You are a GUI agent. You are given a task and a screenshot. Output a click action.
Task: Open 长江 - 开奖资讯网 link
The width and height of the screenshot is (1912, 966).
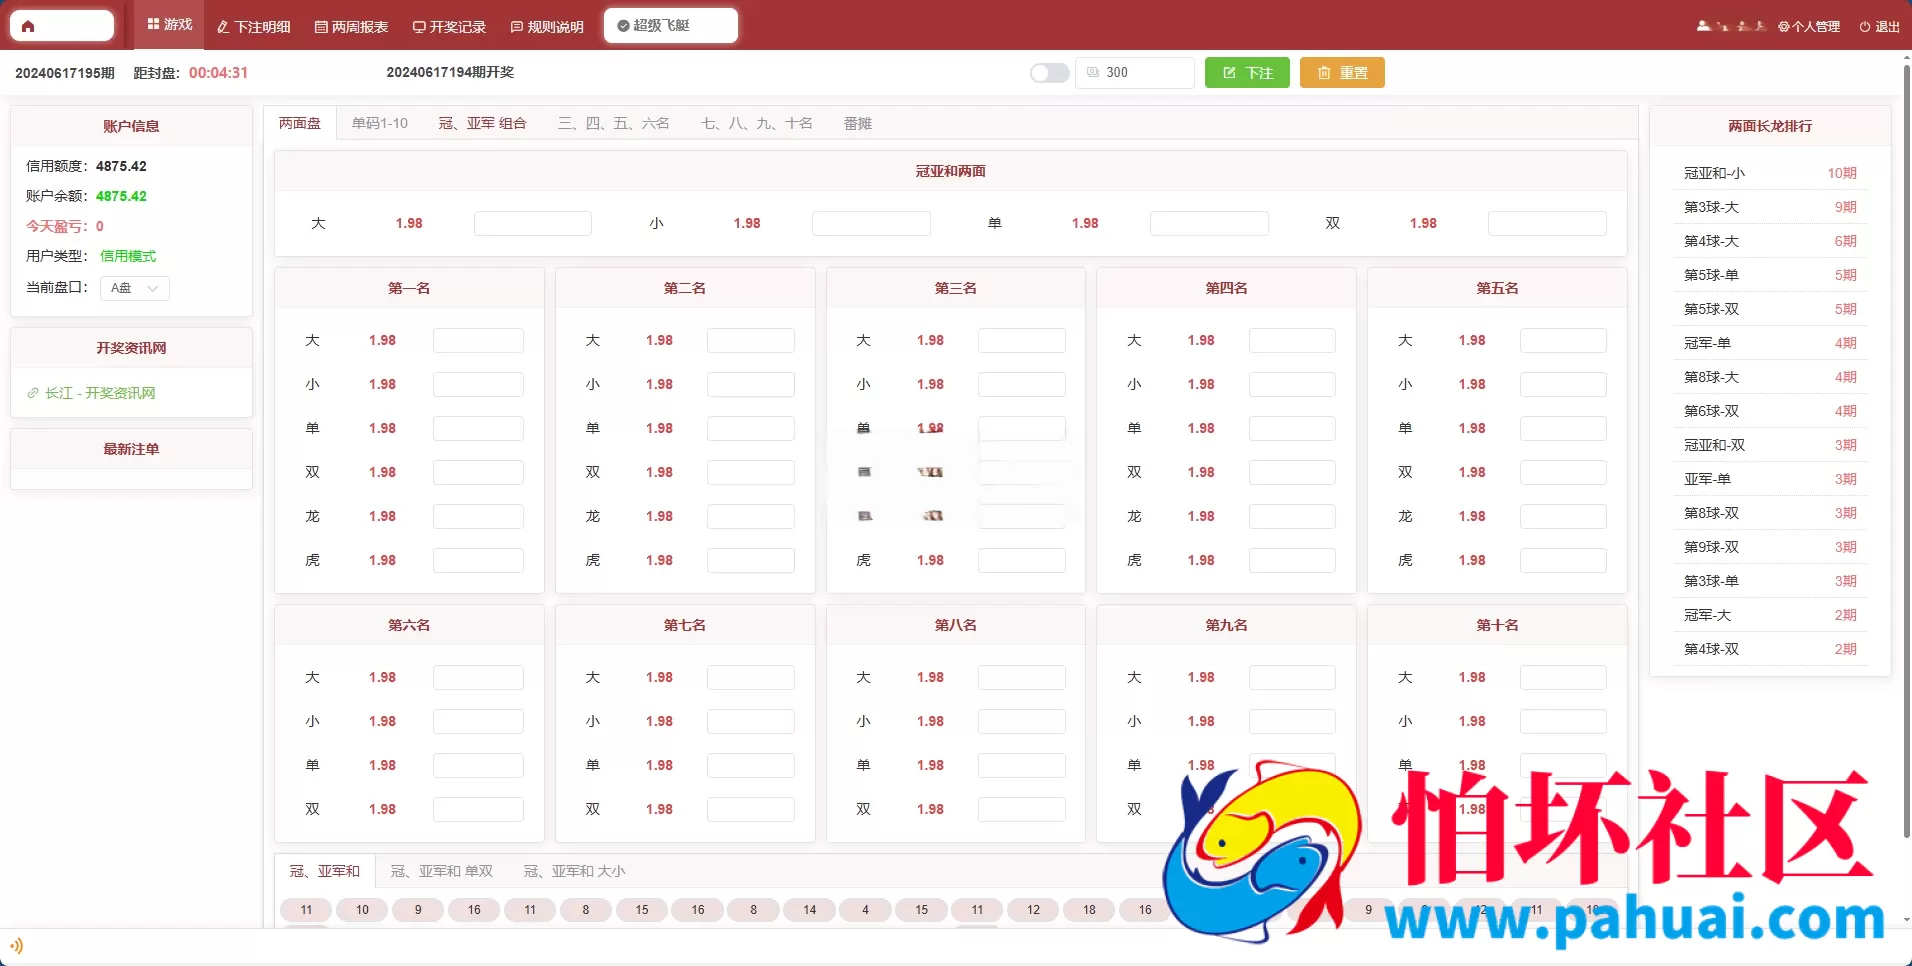91,393
